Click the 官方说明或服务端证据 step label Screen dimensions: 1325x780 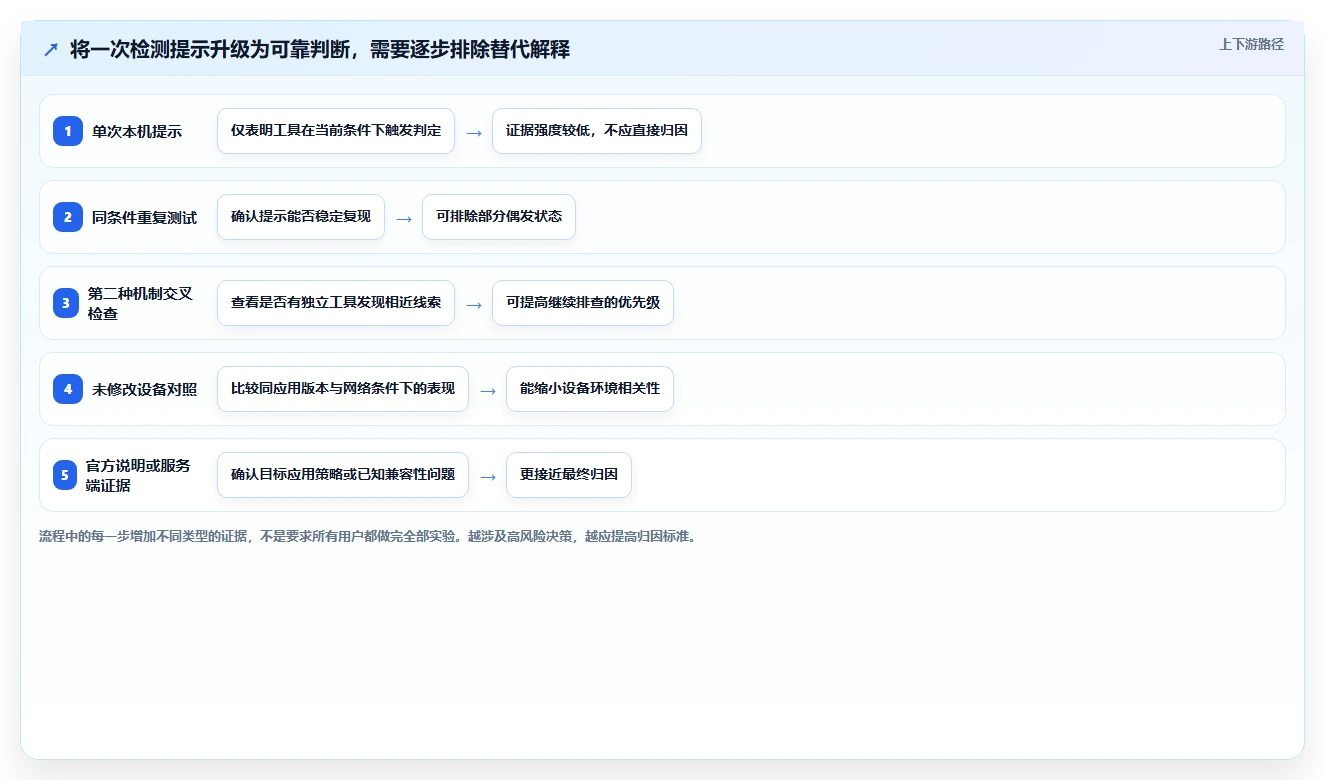[x=138, y=475]
